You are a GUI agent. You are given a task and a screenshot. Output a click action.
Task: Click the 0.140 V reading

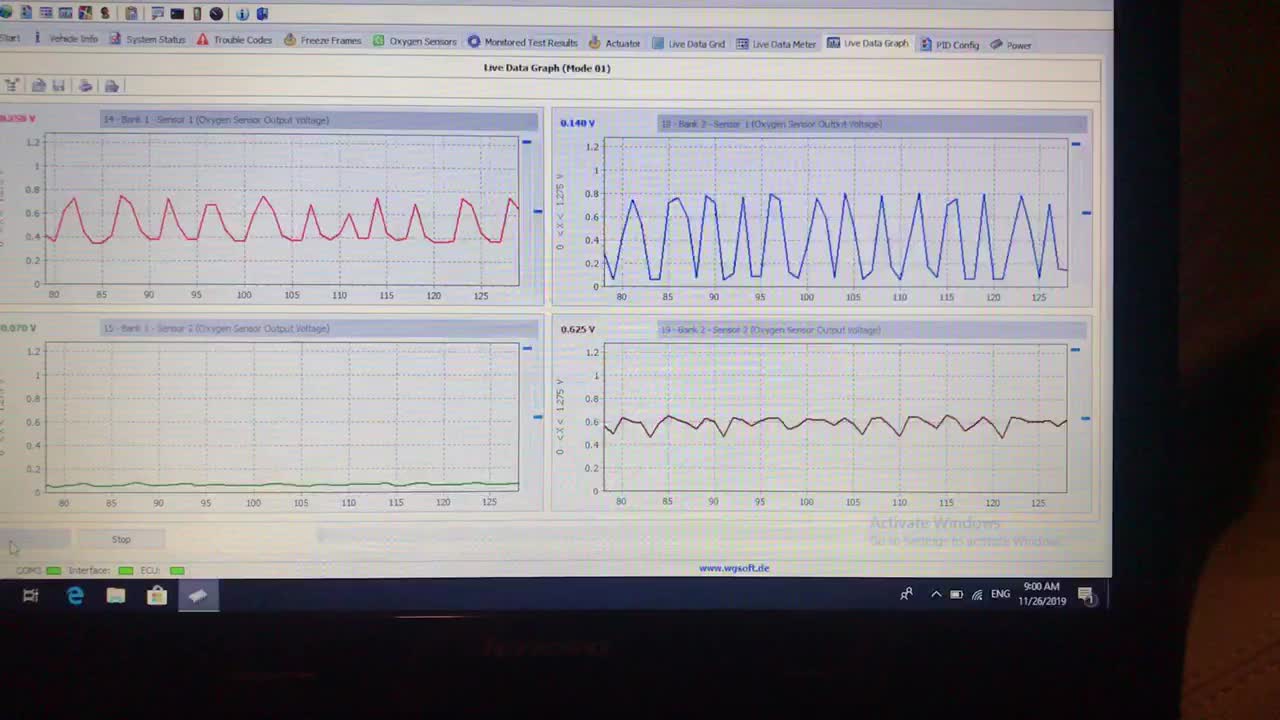[x=578, y=123]
